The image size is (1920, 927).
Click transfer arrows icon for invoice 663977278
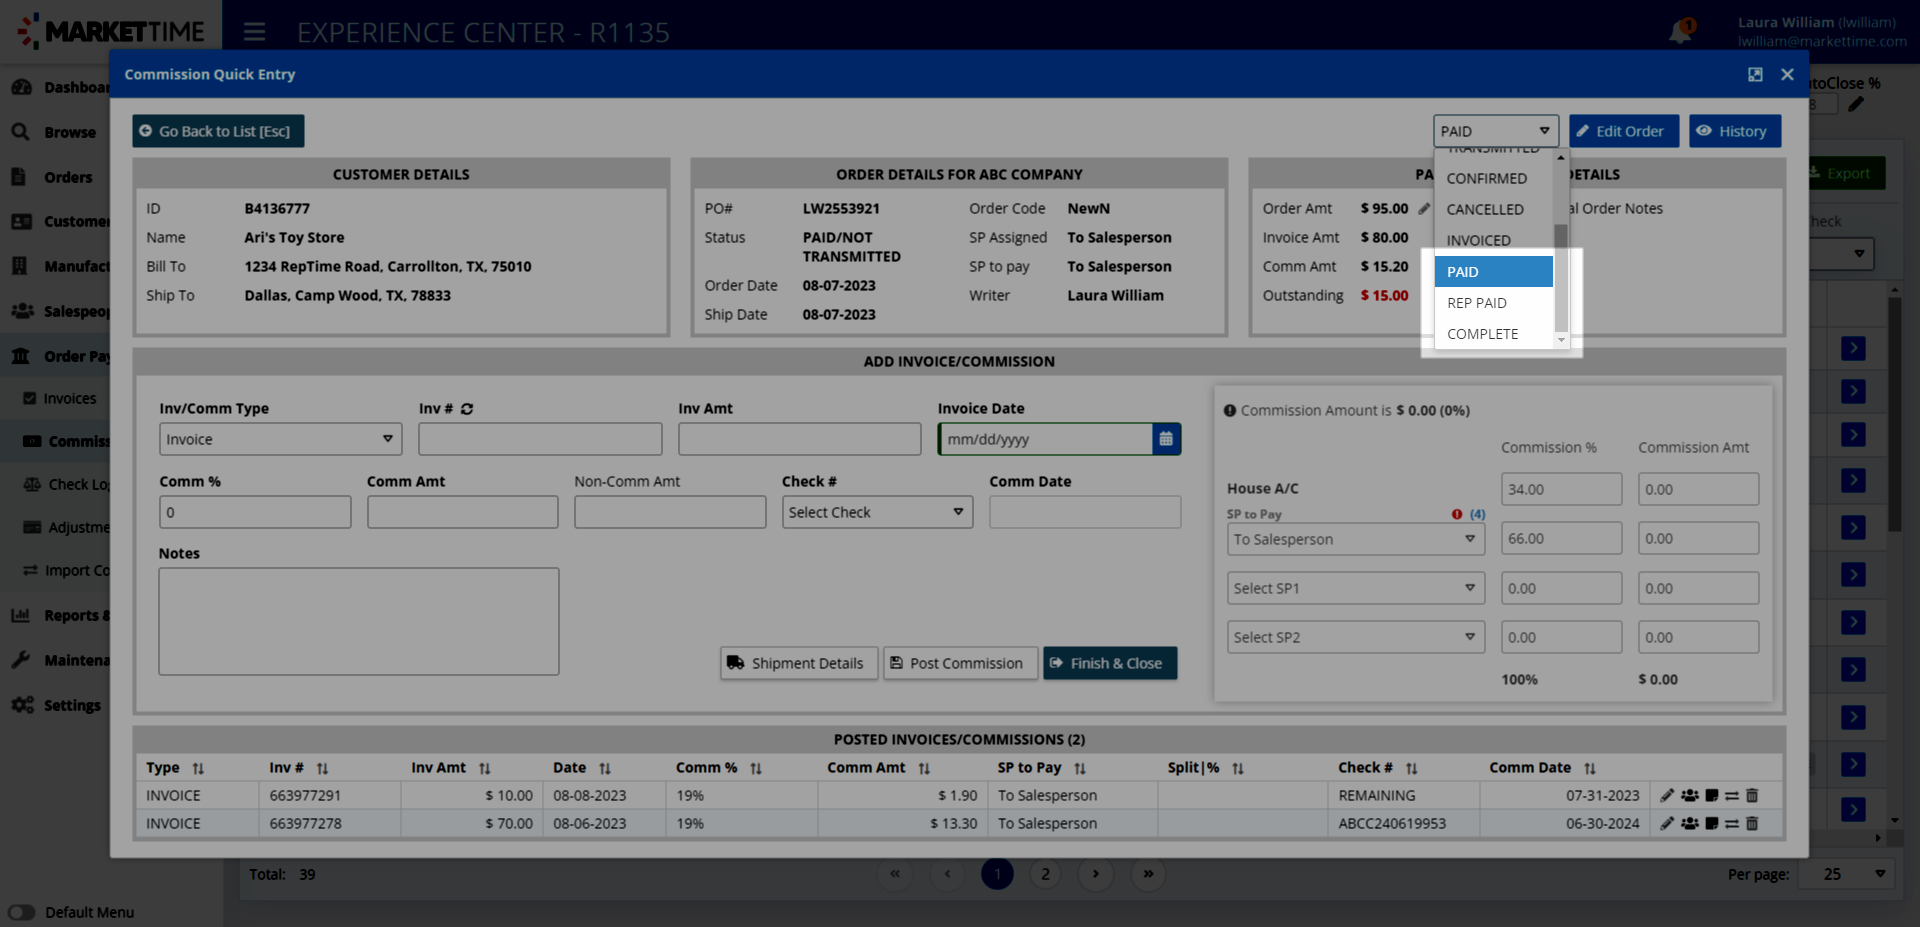point(1732,824)
